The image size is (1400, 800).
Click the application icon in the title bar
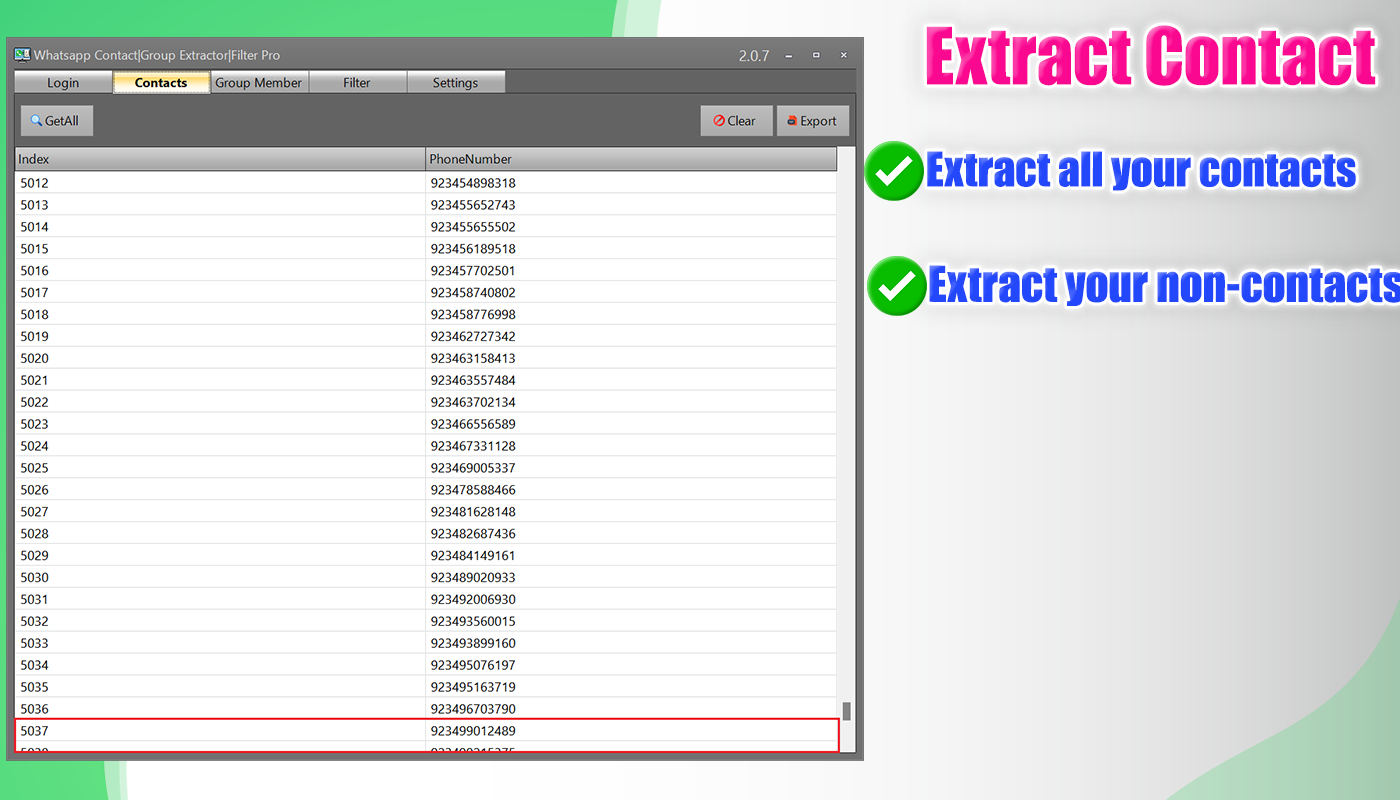[x=21, y=55]
